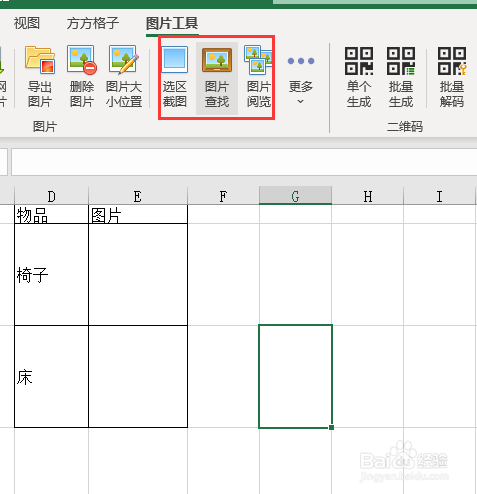Launch the 图片查找 picture lookup tool

click(x=217, y=77)
